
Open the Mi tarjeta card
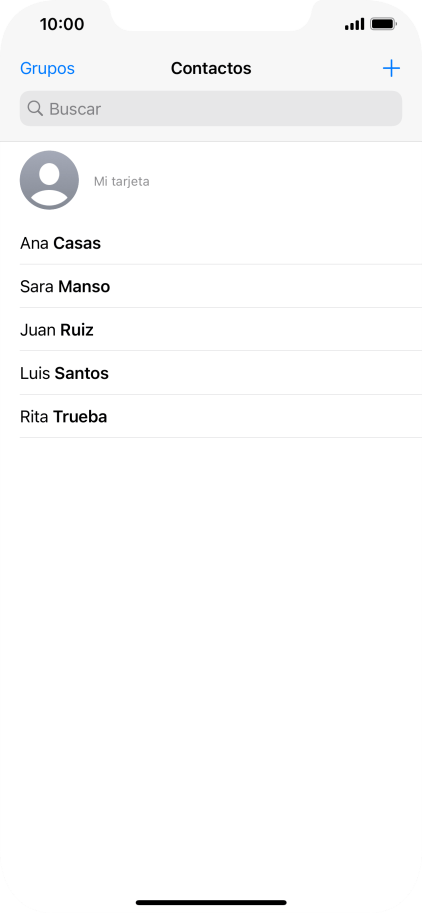[x=211, y=181]
